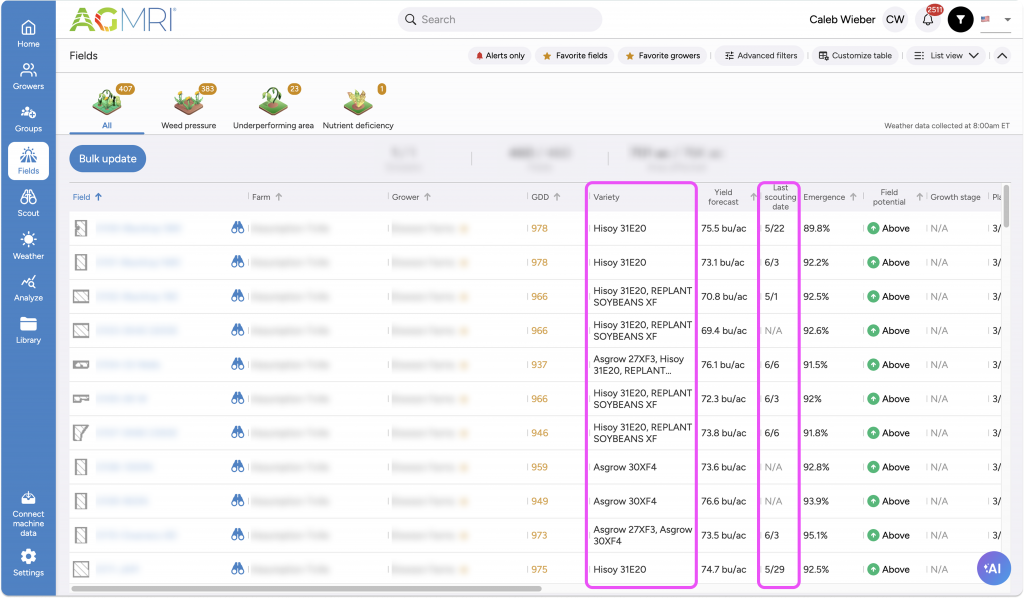Click the Caleb Wieber user name
The width and height of the screenshot is (1024, 598).
pos(842,20)
